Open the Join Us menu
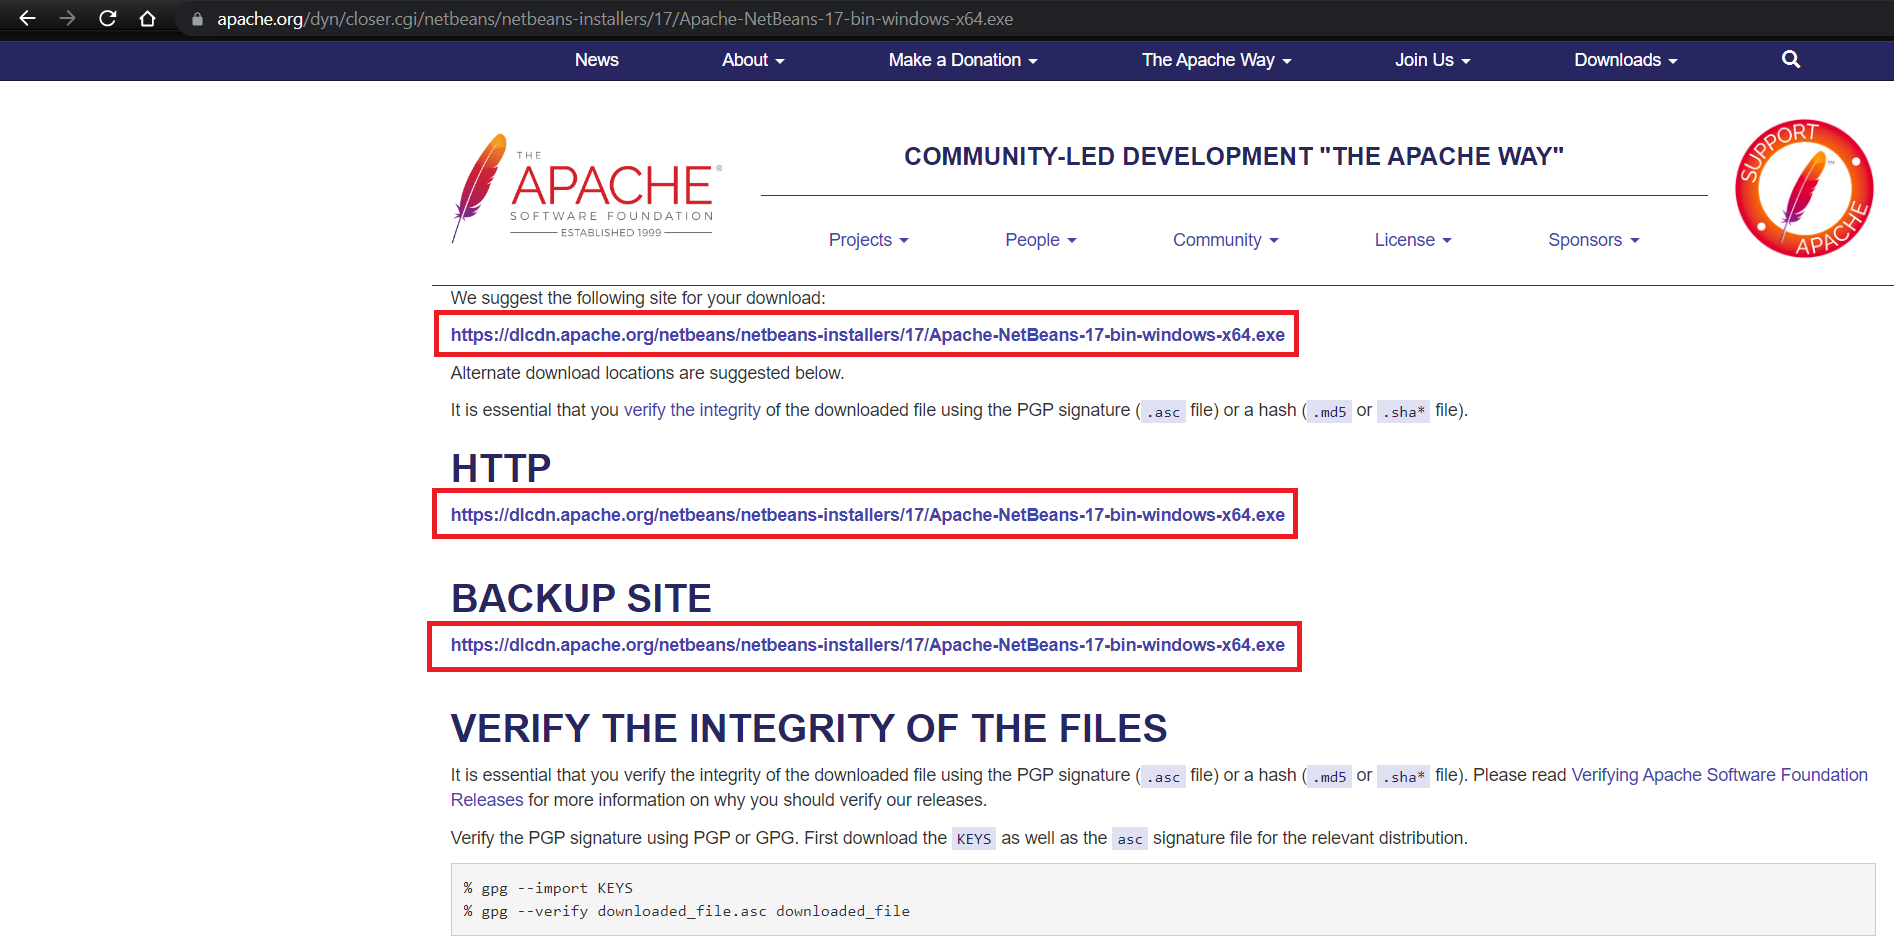The height and width of the screenshot is (948, 1894). point(1432,60)
